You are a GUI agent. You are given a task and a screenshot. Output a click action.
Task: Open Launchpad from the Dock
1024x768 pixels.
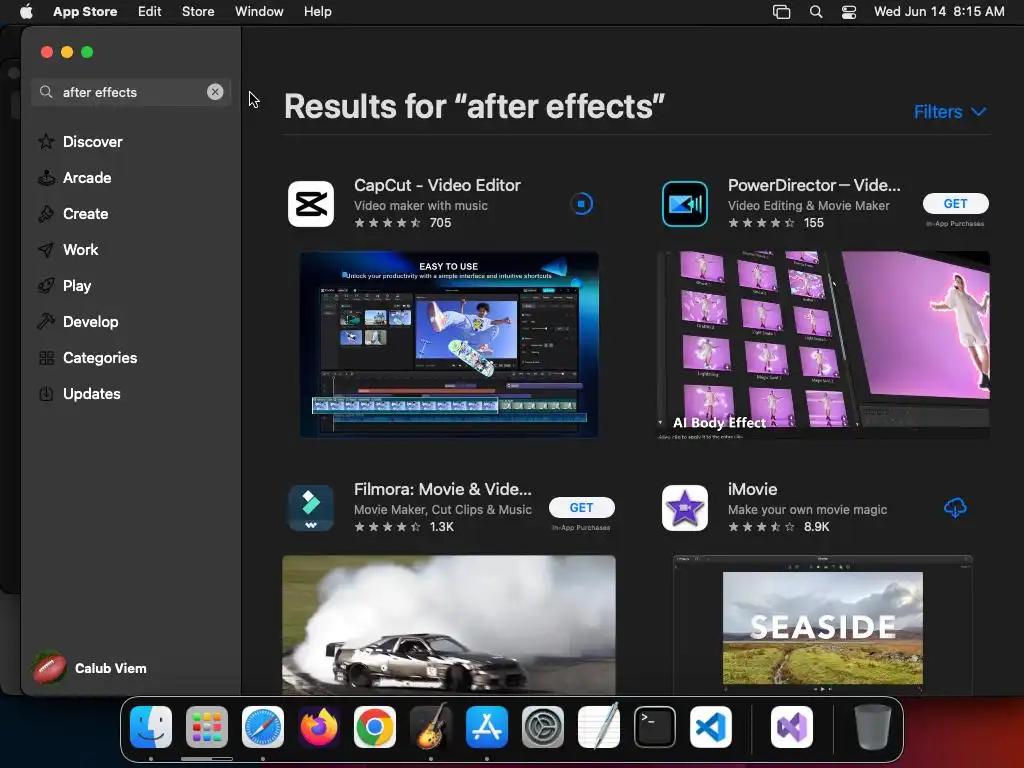coord(207,727)
